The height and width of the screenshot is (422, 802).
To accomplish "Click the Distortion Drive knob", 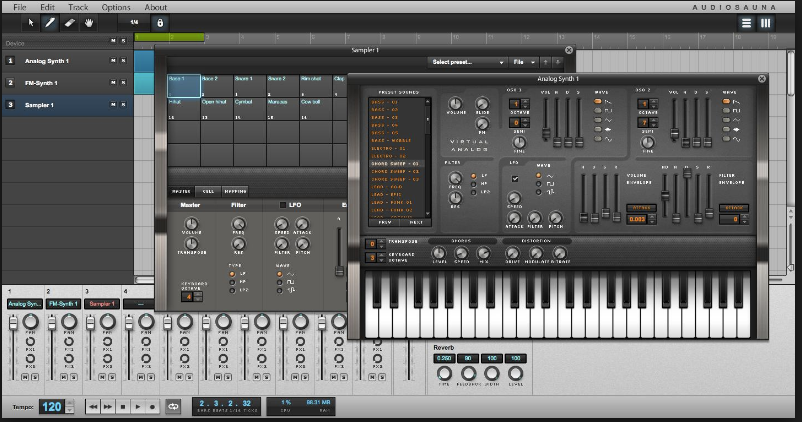I will coord(513,253).
